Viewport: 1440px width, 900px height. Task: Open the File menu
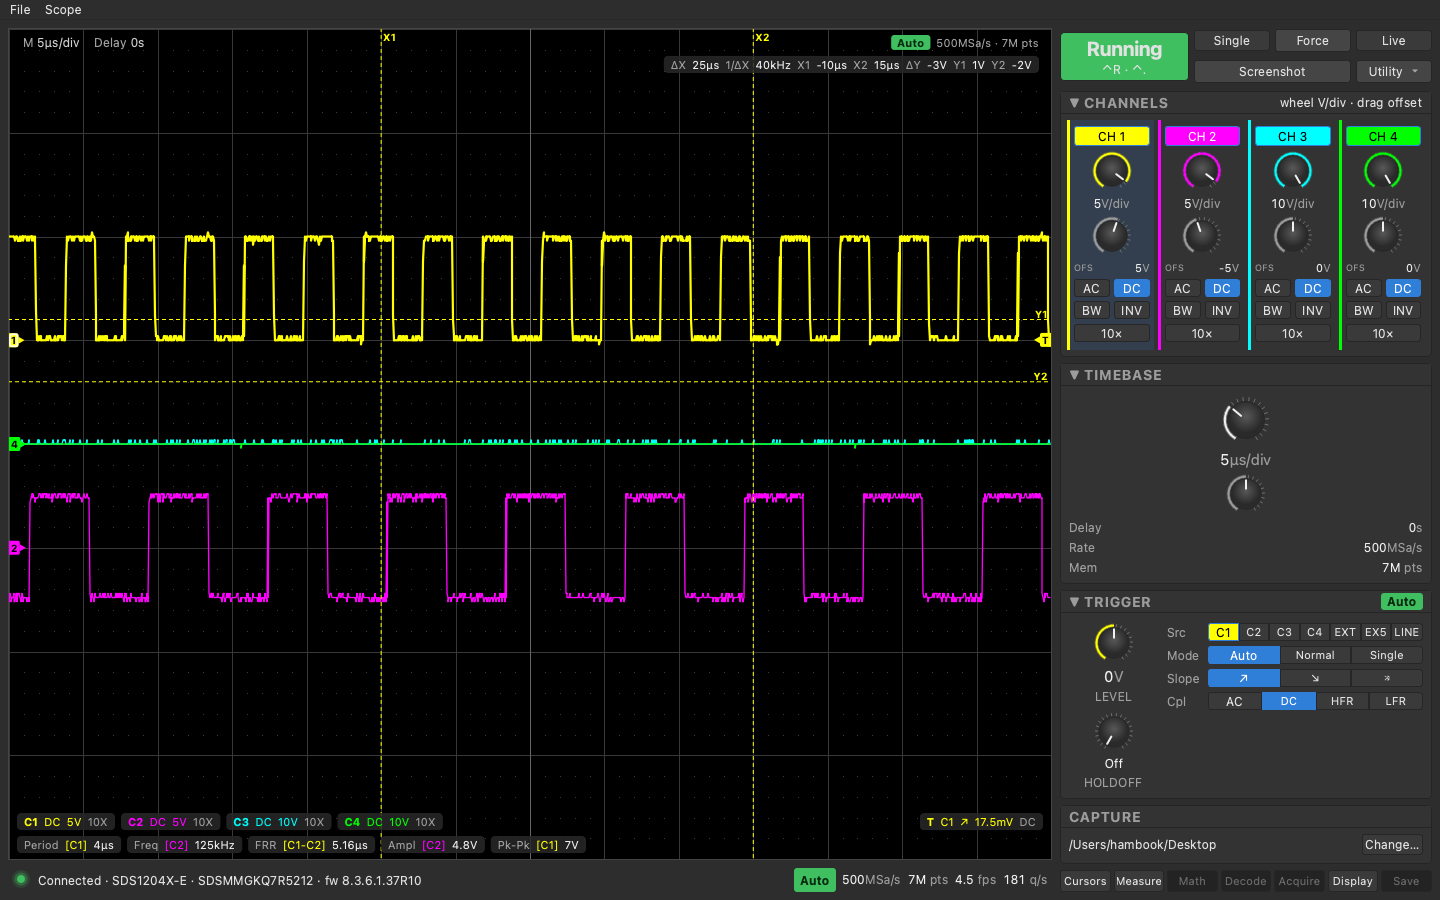pyautogui.click(x=20, y=9)
